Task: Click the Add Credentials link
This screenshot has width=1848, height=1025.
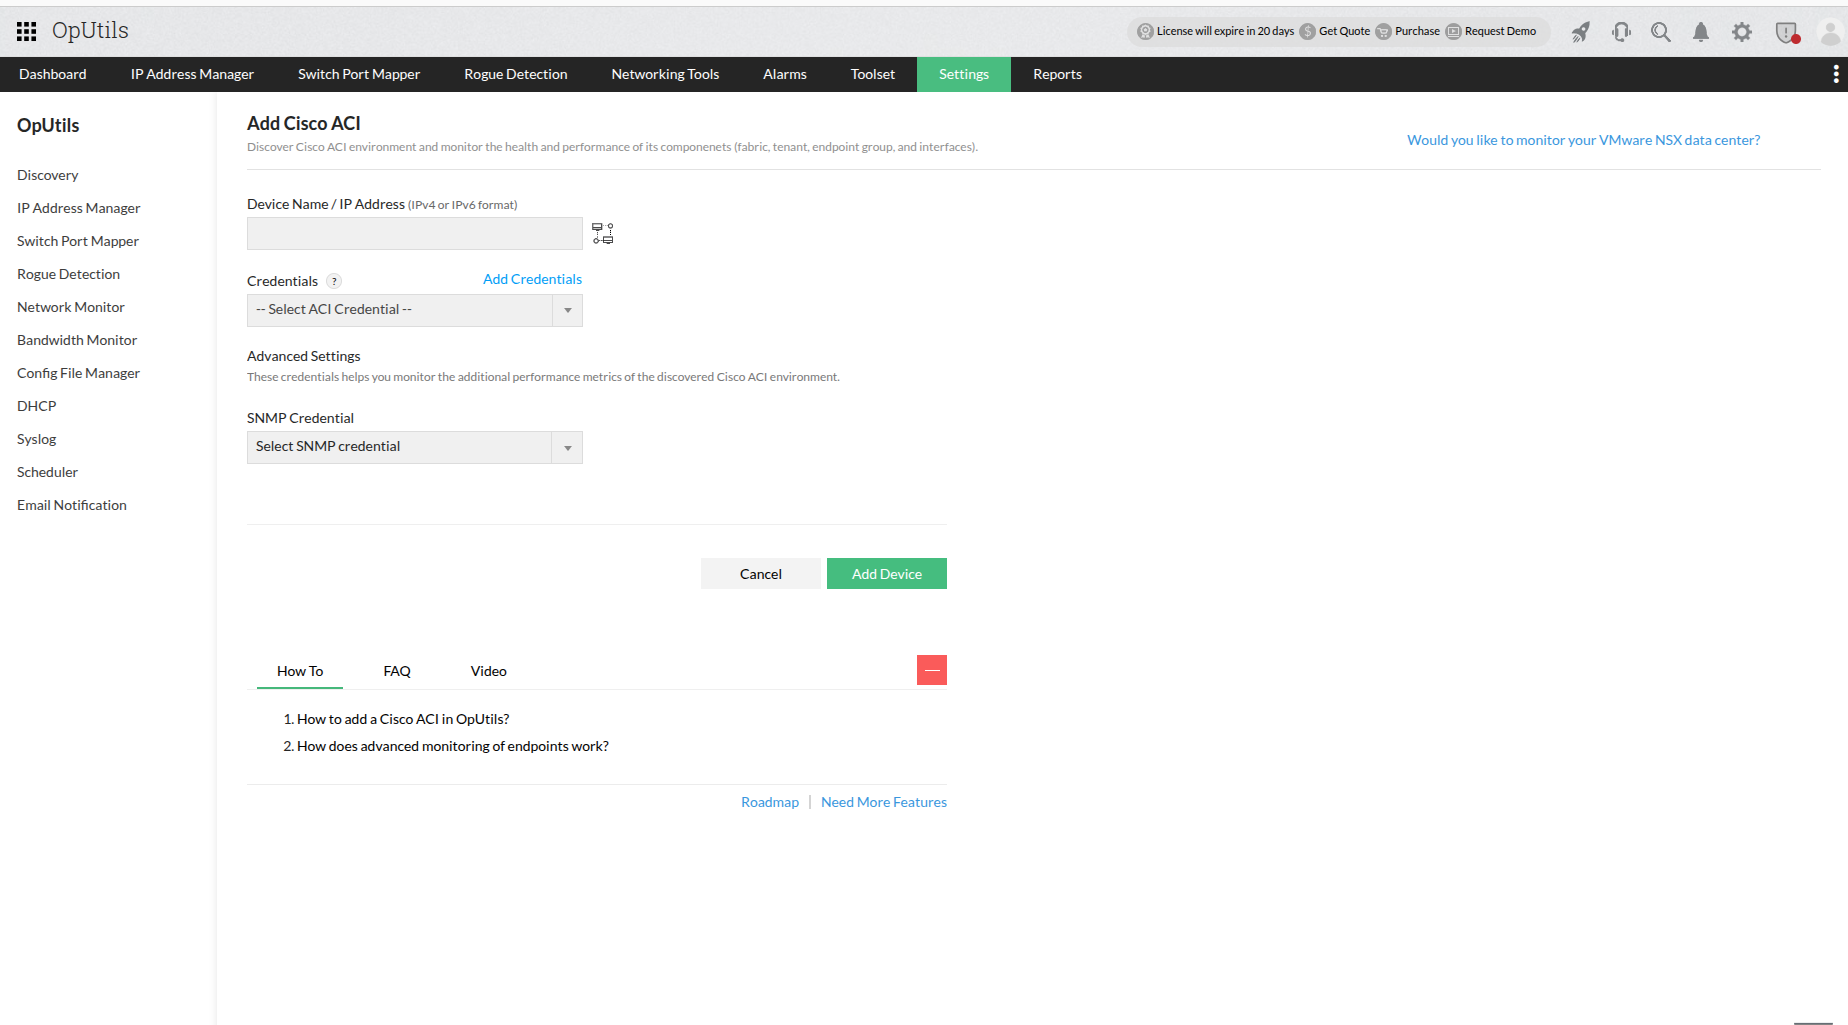Action: point(532,279)
